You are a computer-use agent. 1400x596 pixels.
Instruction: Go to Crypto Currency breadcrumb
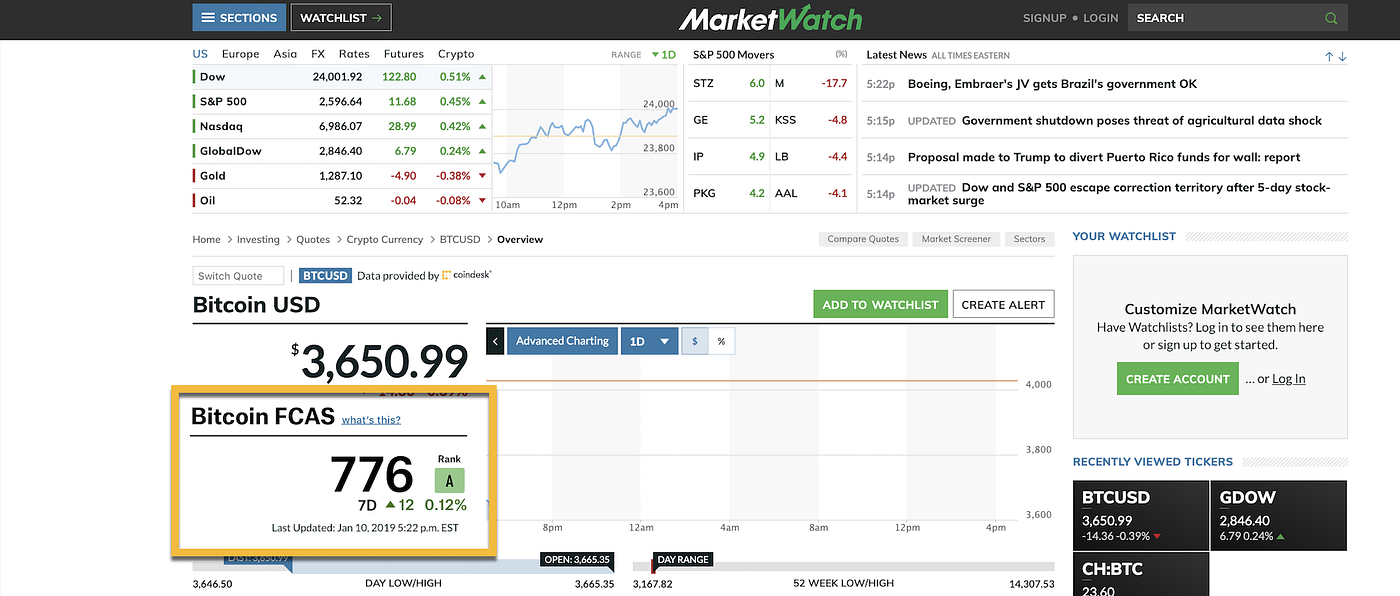[385, 240]
